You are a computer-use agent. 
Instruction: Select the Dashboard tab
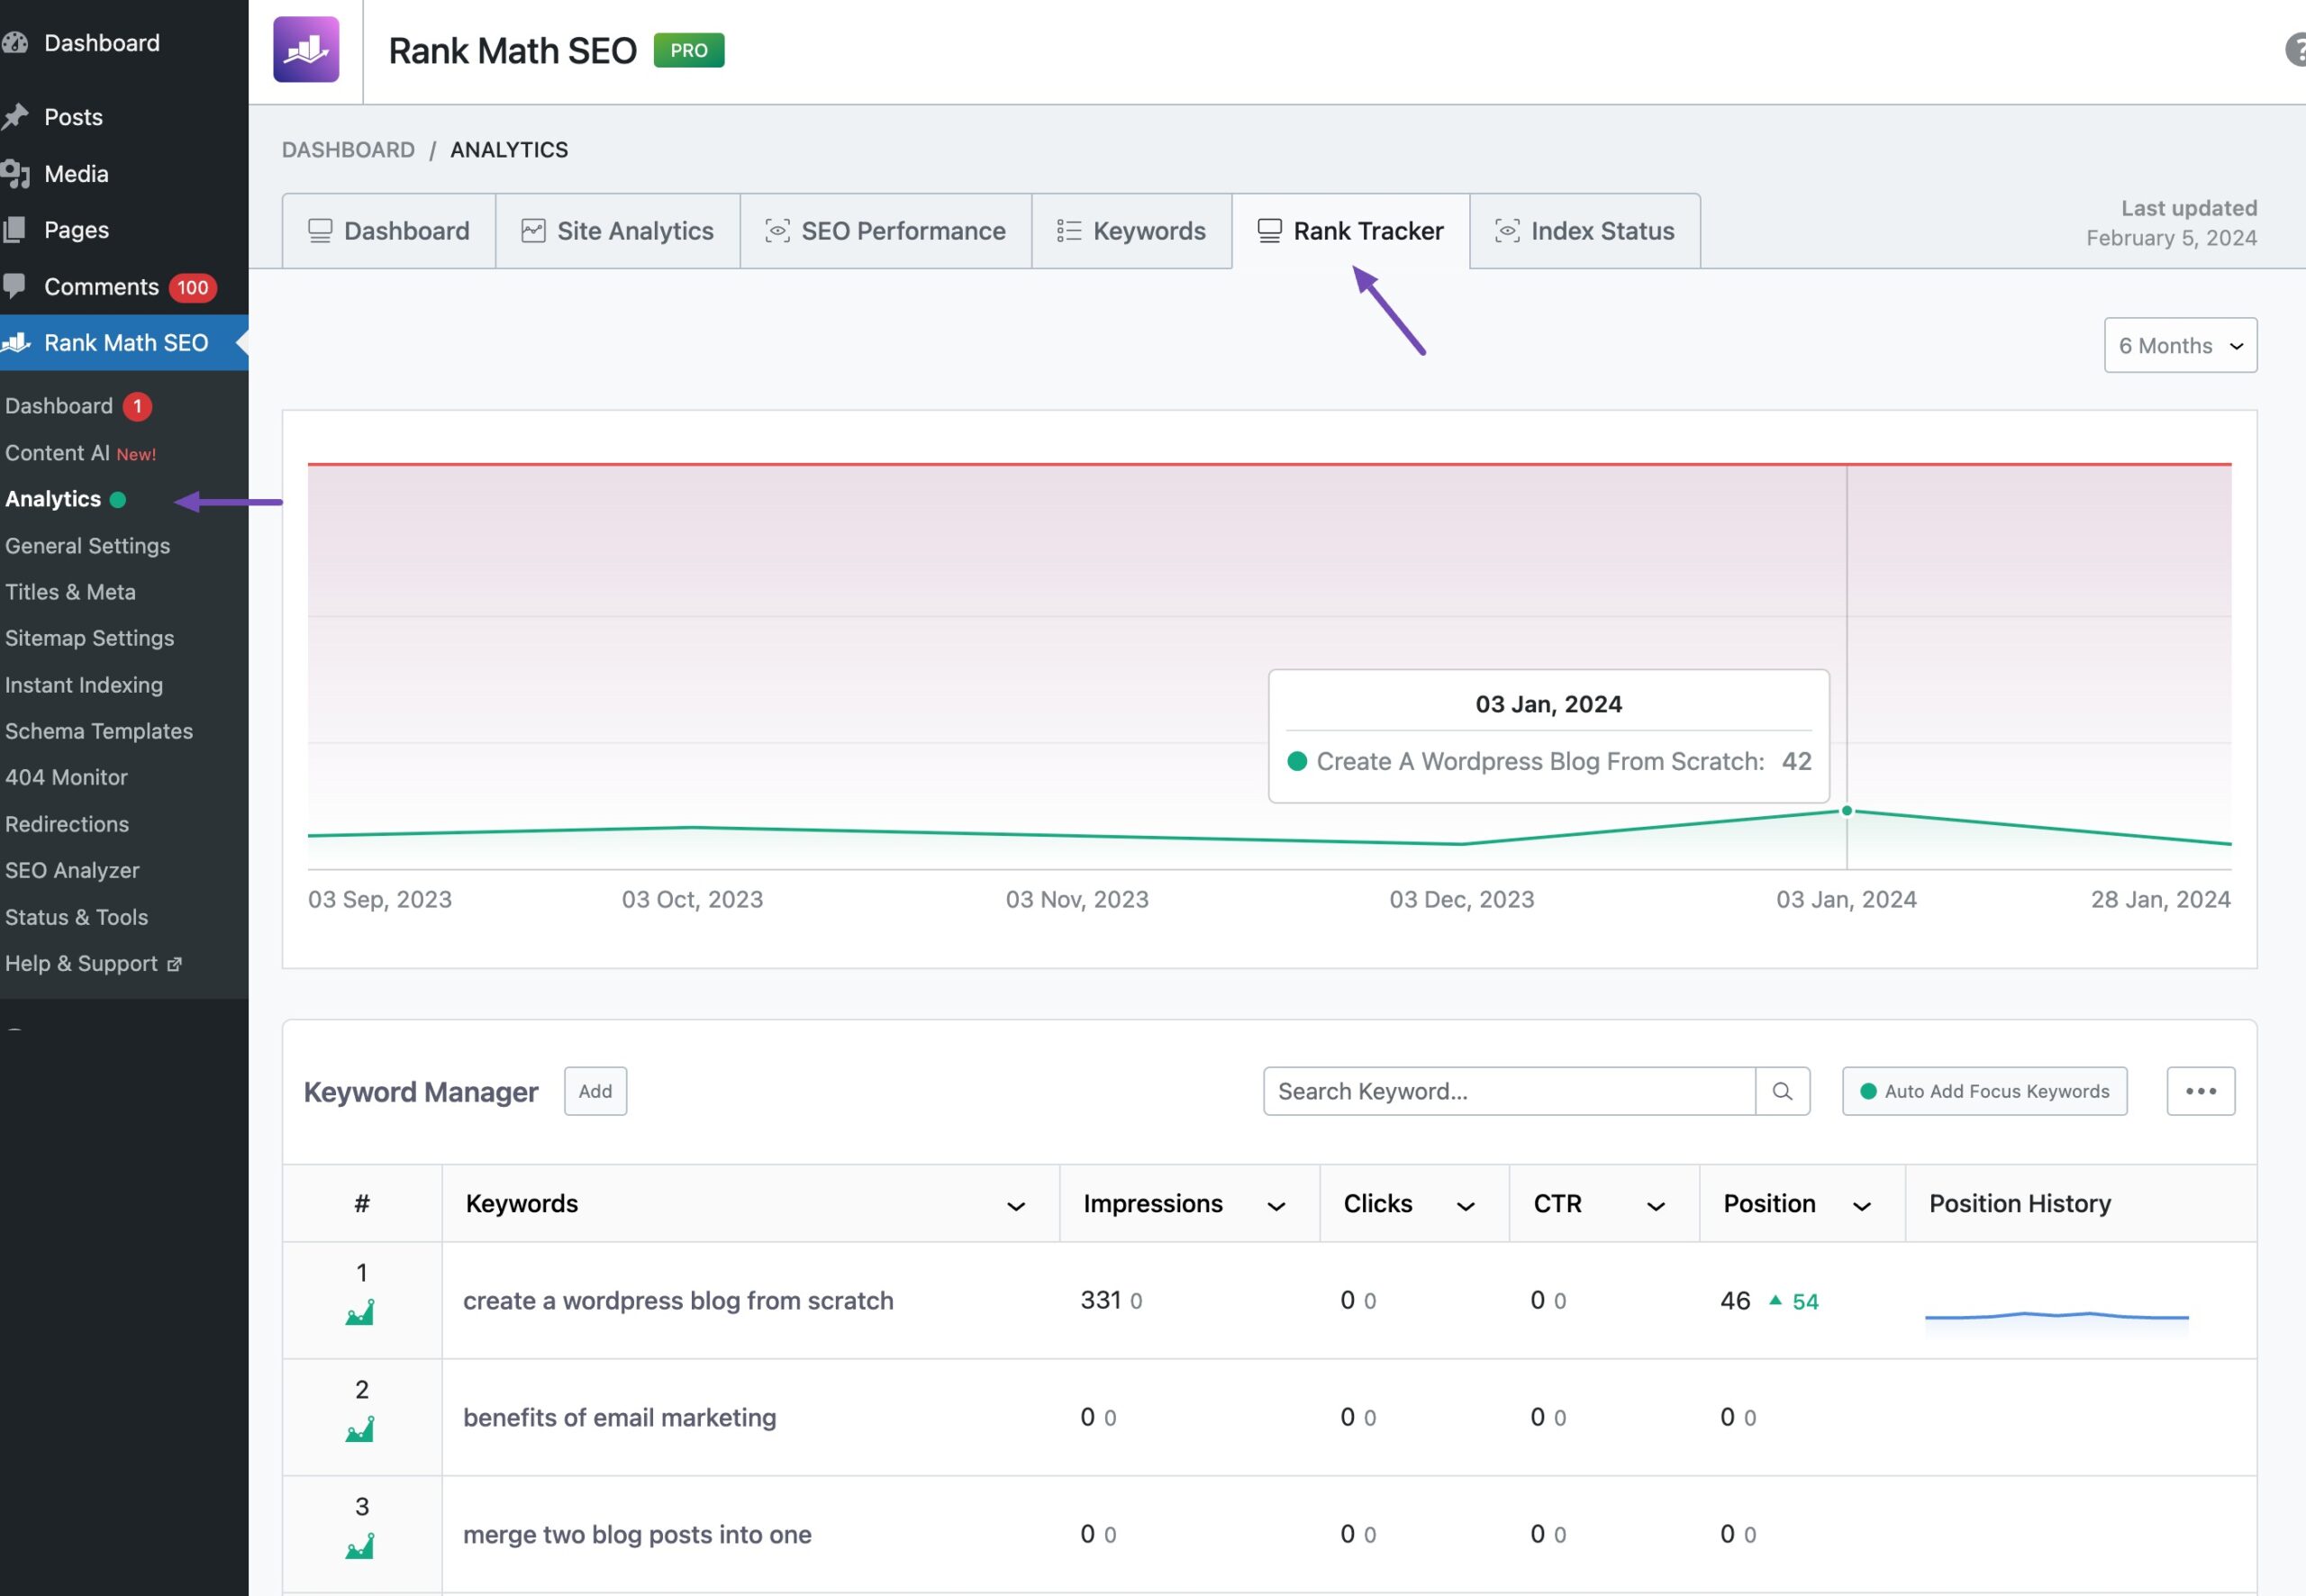click(389, 230)
